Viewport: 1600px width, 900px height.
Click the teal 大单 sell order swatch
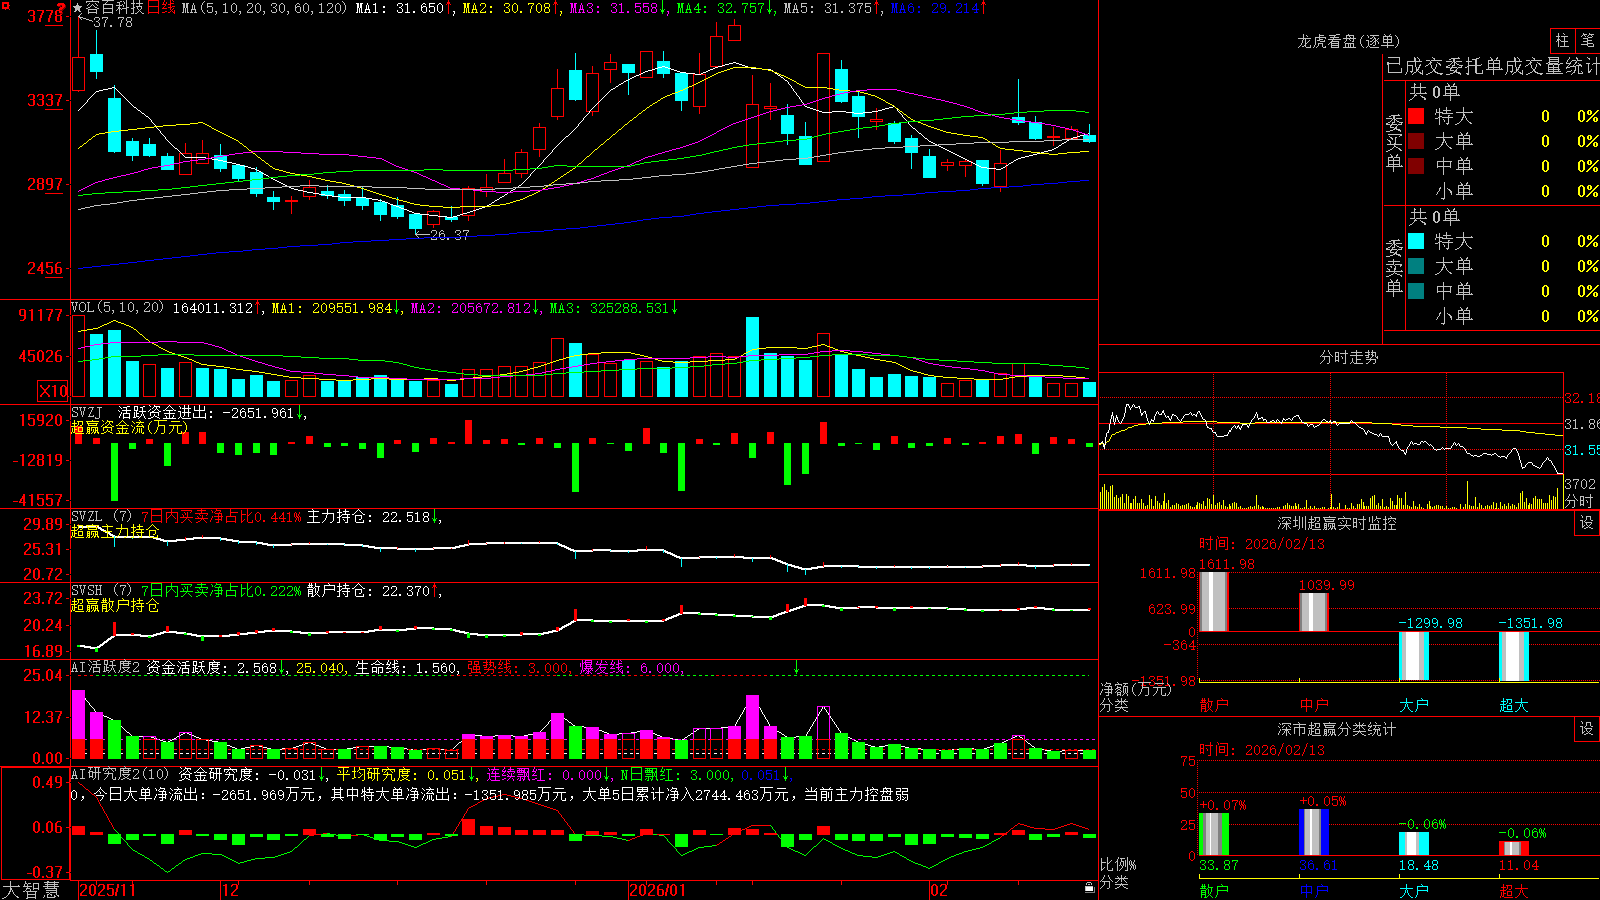pyautogui.click(x=1416, y=266)
